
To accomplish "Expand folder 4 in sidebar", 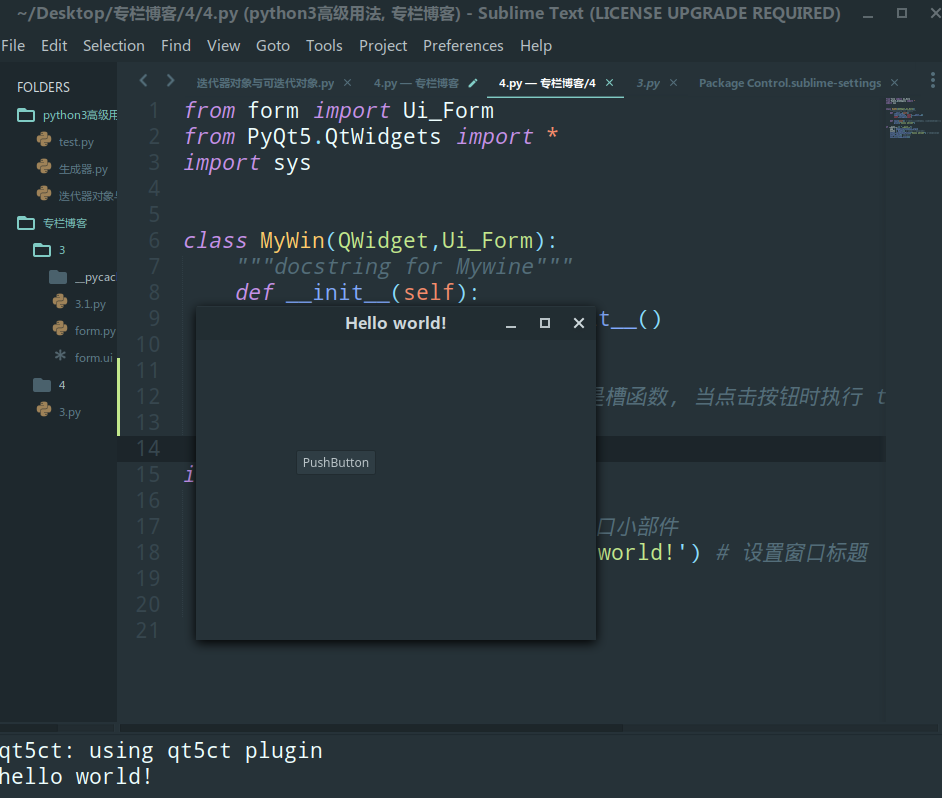I will pos(42,385).
